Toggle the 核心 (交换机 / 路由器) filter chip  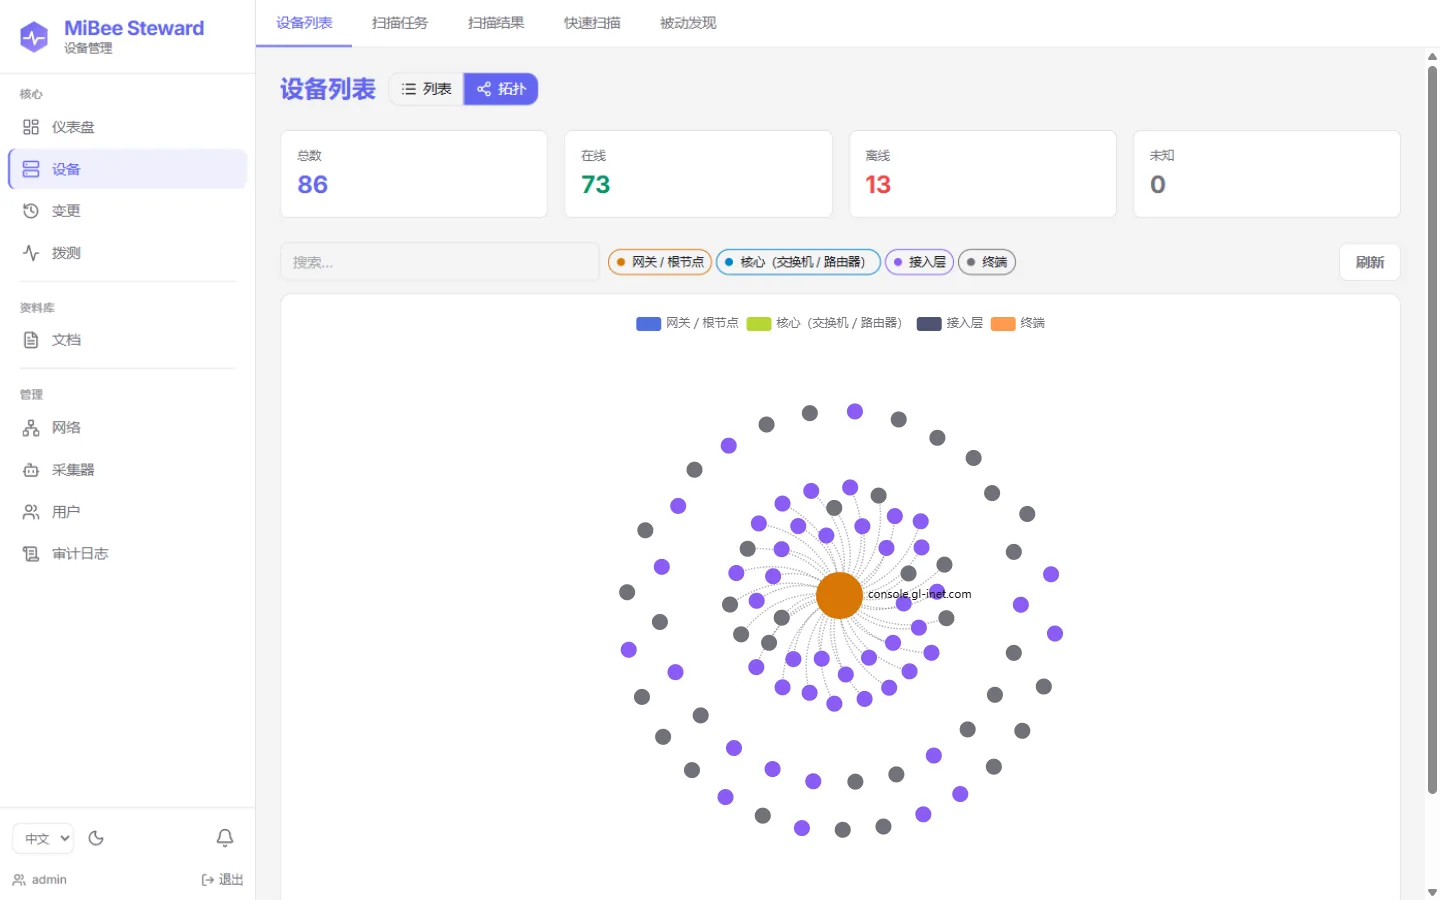coord(799,262)
